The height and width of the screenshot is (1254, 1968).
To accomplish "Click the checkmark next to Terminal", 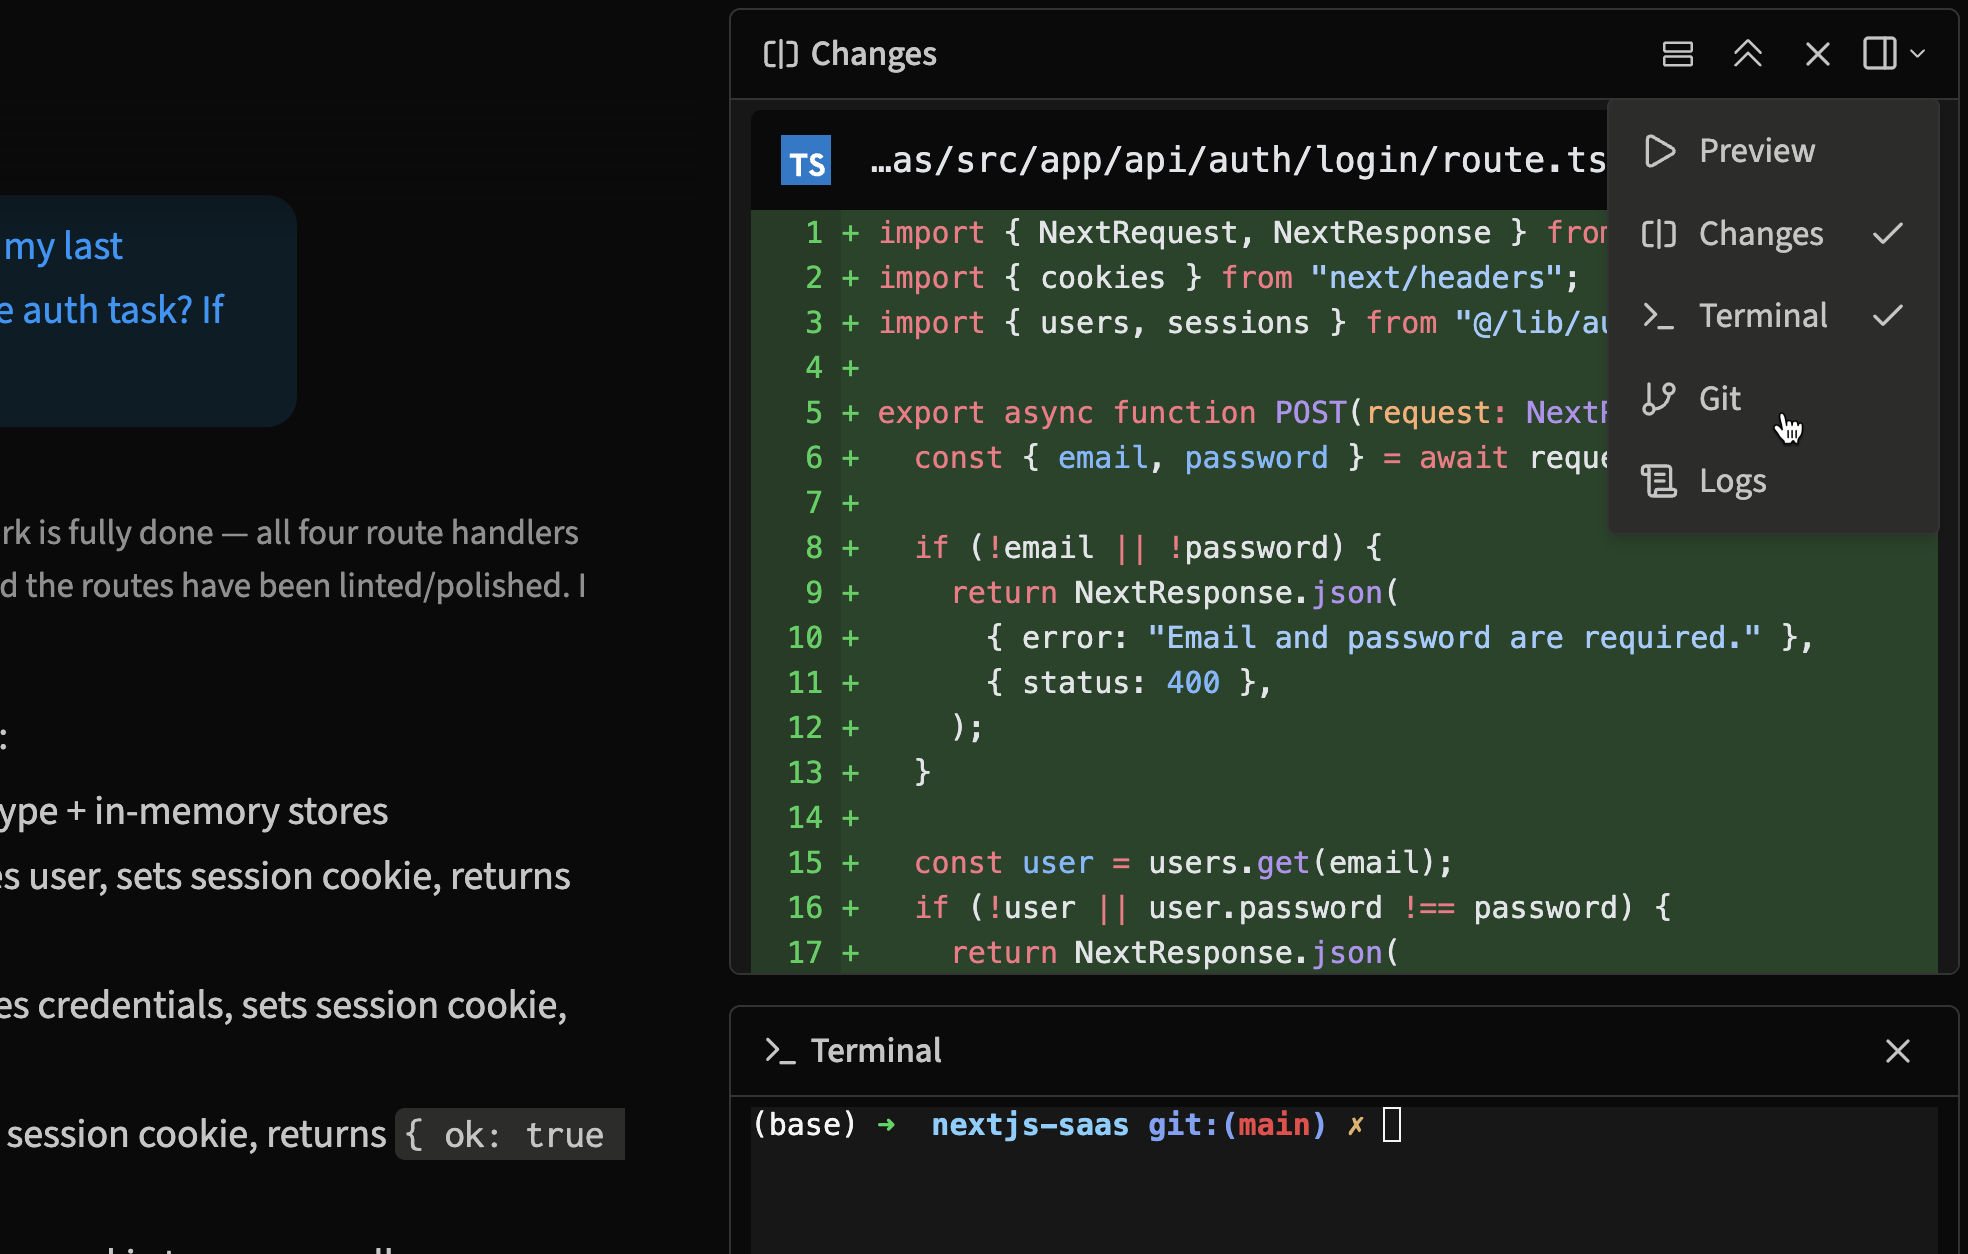I will click(1888, 316).
